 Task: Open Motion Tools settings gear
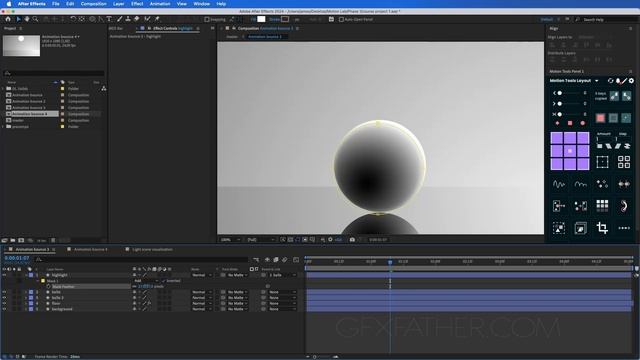[631, 81]
